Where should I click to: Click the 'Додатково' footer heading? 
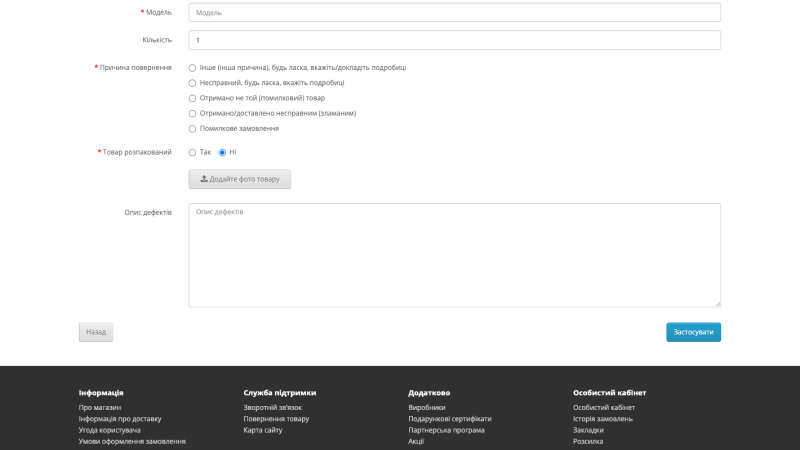pyautogui.click(x=429, y=393)
